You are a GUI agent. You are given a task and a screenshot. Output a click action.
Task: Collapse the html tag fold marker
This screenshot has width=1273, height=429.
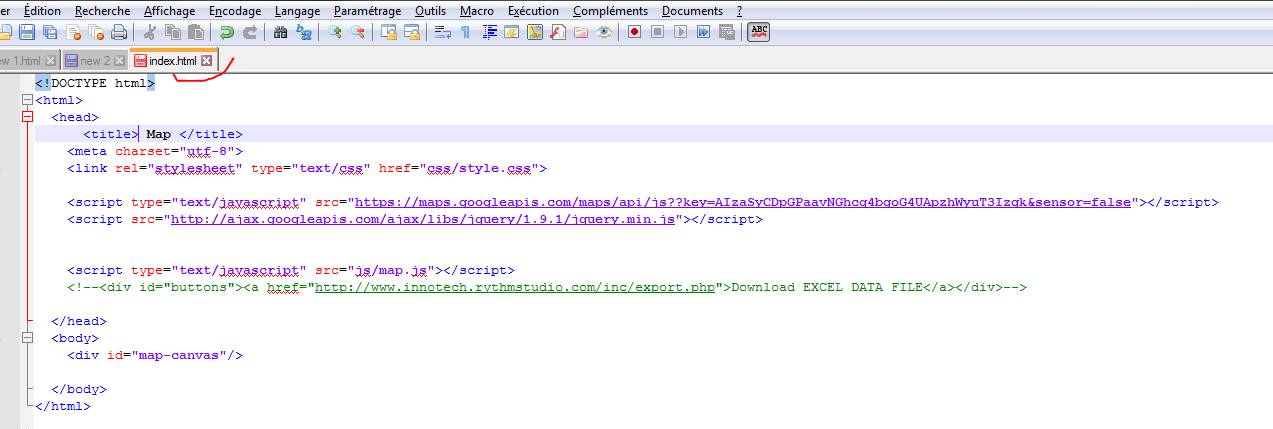pos(26,100)
